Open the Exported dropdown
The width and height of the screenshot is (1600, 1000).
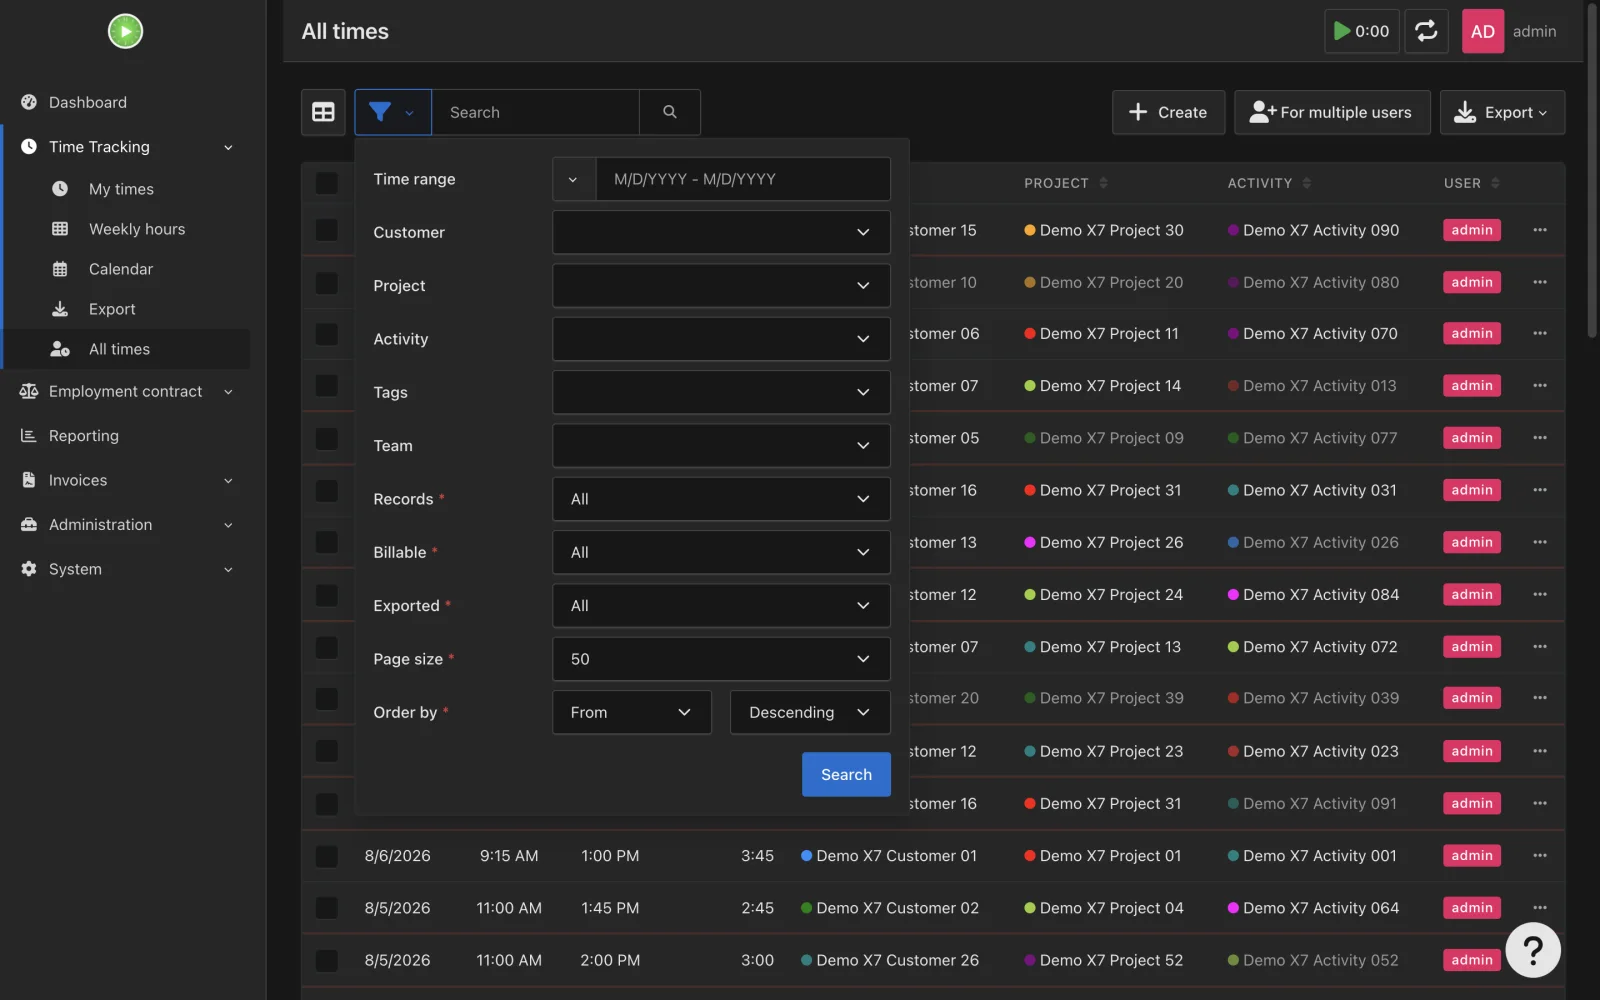(x=721, y=606)
